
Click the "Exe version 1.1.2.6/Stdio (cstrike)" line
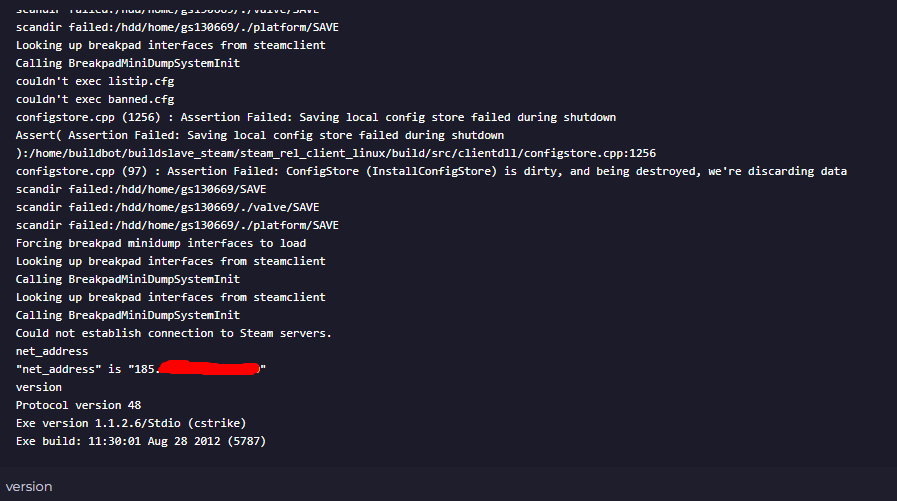tap(131, 423)
